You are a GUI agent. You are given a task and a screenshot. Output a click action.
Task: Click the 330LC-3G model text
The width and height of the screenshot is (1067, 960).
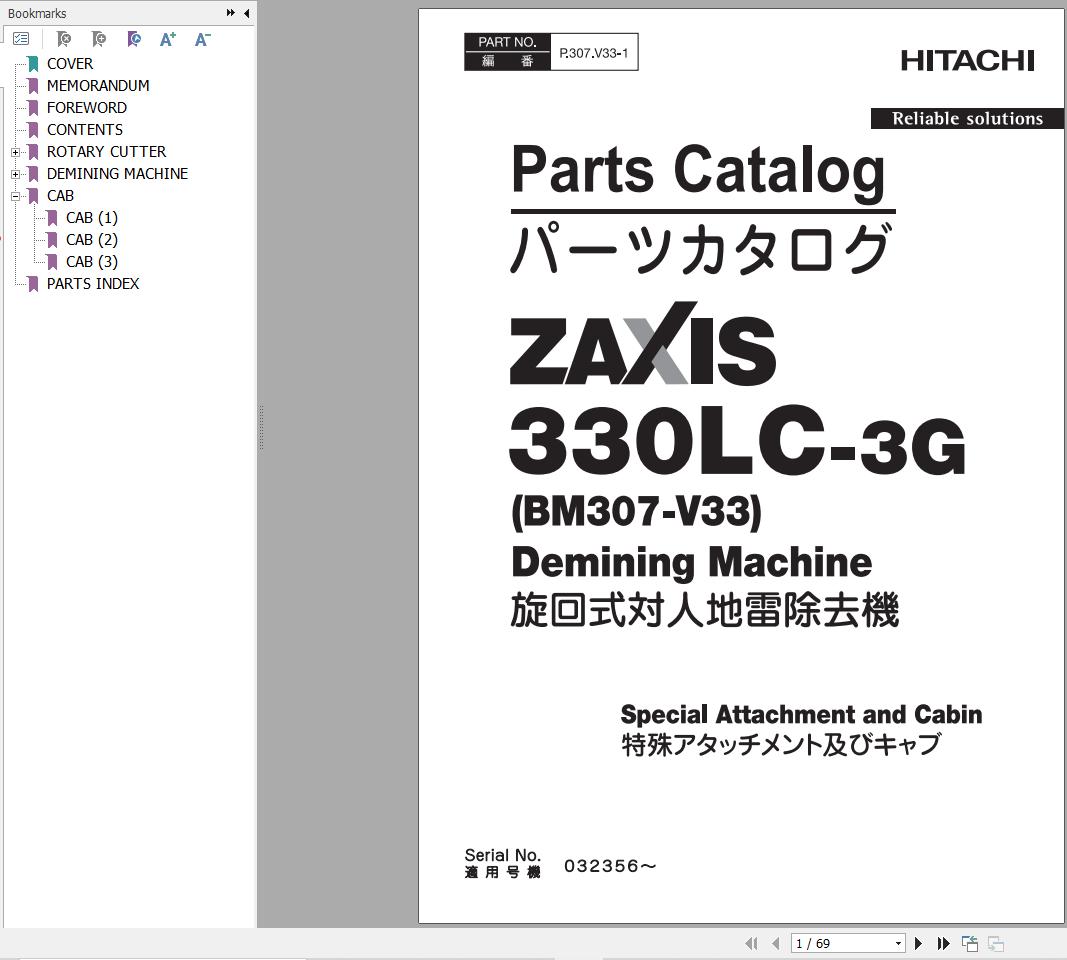(x=737, y=440)
